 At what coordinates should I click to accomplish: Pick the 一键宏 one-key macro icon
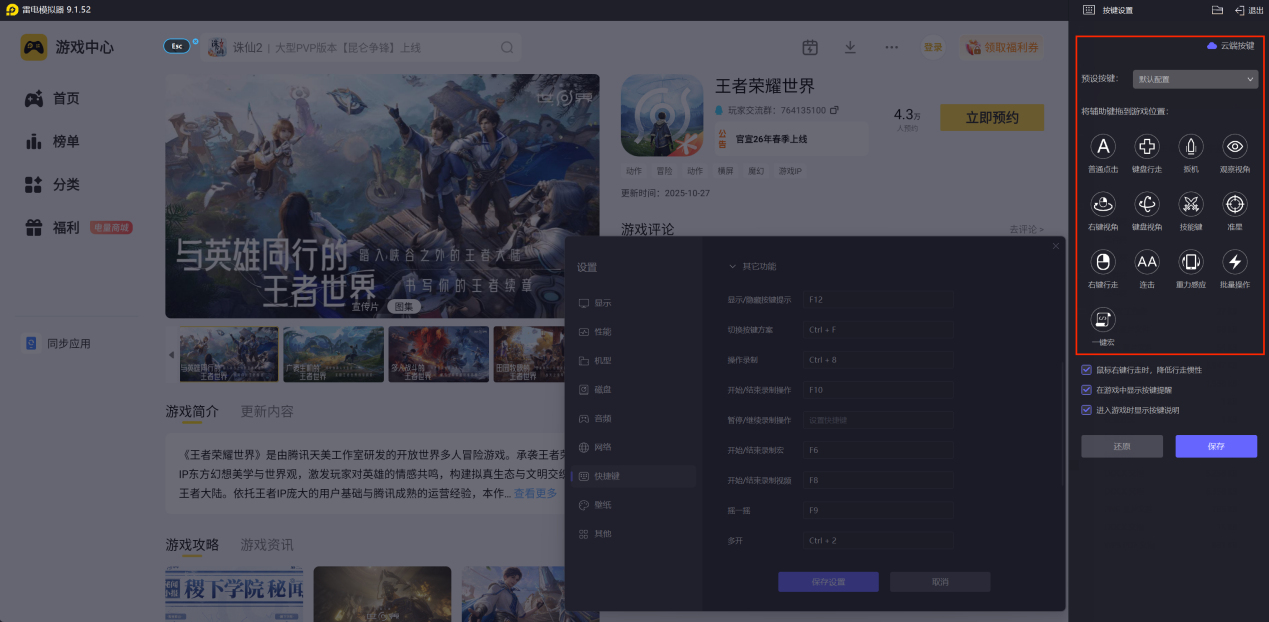click(x=1103, y=319)
